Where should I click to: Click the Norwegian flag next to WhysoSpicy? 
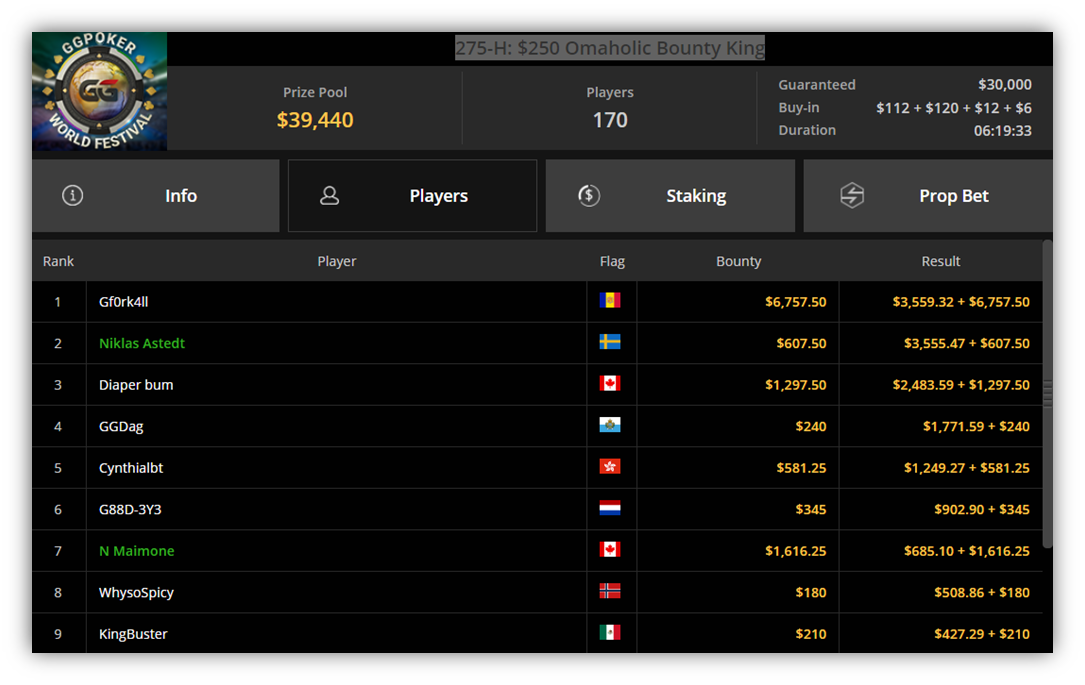[x=610, y=591]
